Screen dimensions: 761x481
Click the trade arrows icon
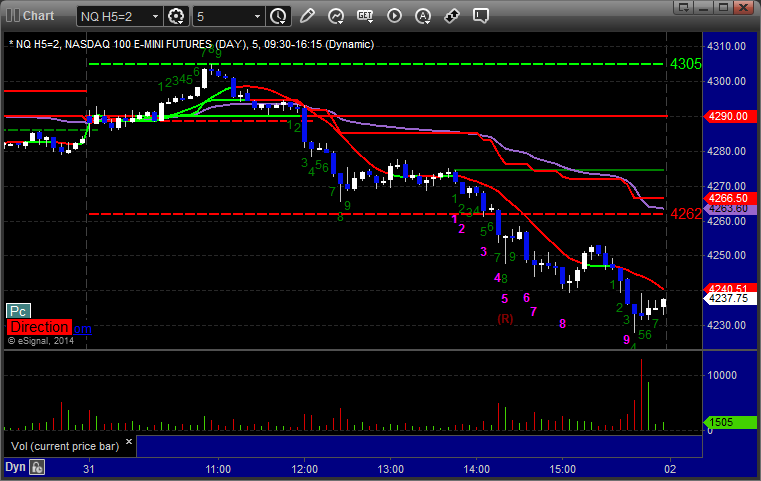click(452, 16)
